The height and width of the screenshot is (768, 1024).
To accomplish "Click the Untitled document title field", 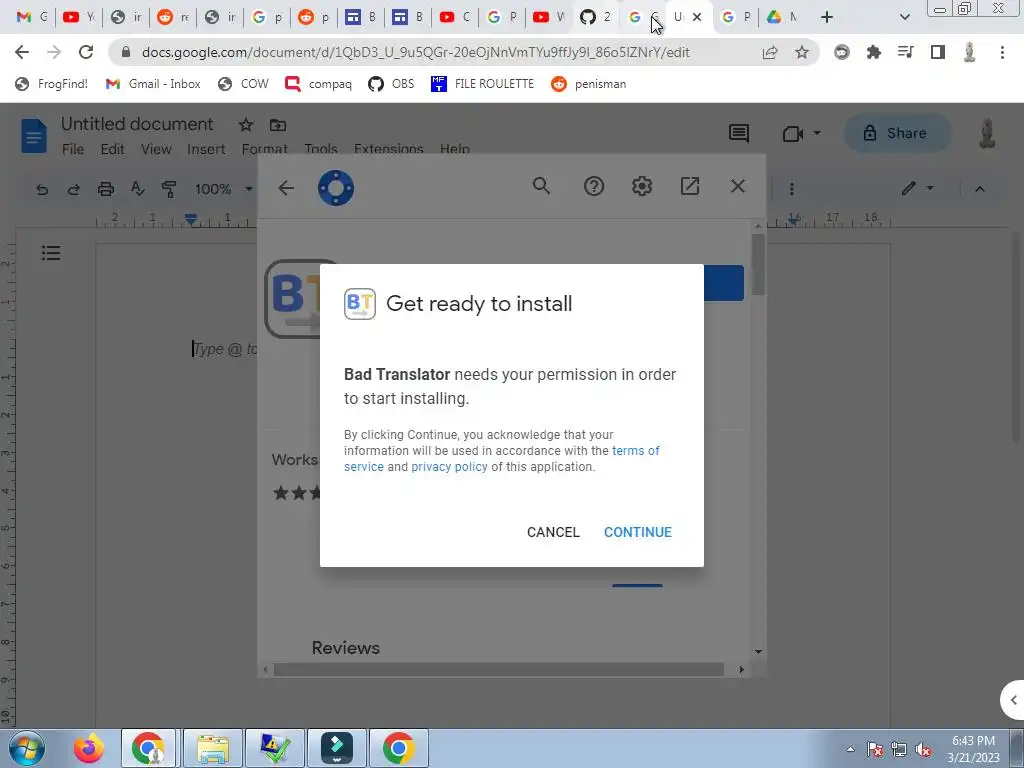I will (x=137, y=124).
